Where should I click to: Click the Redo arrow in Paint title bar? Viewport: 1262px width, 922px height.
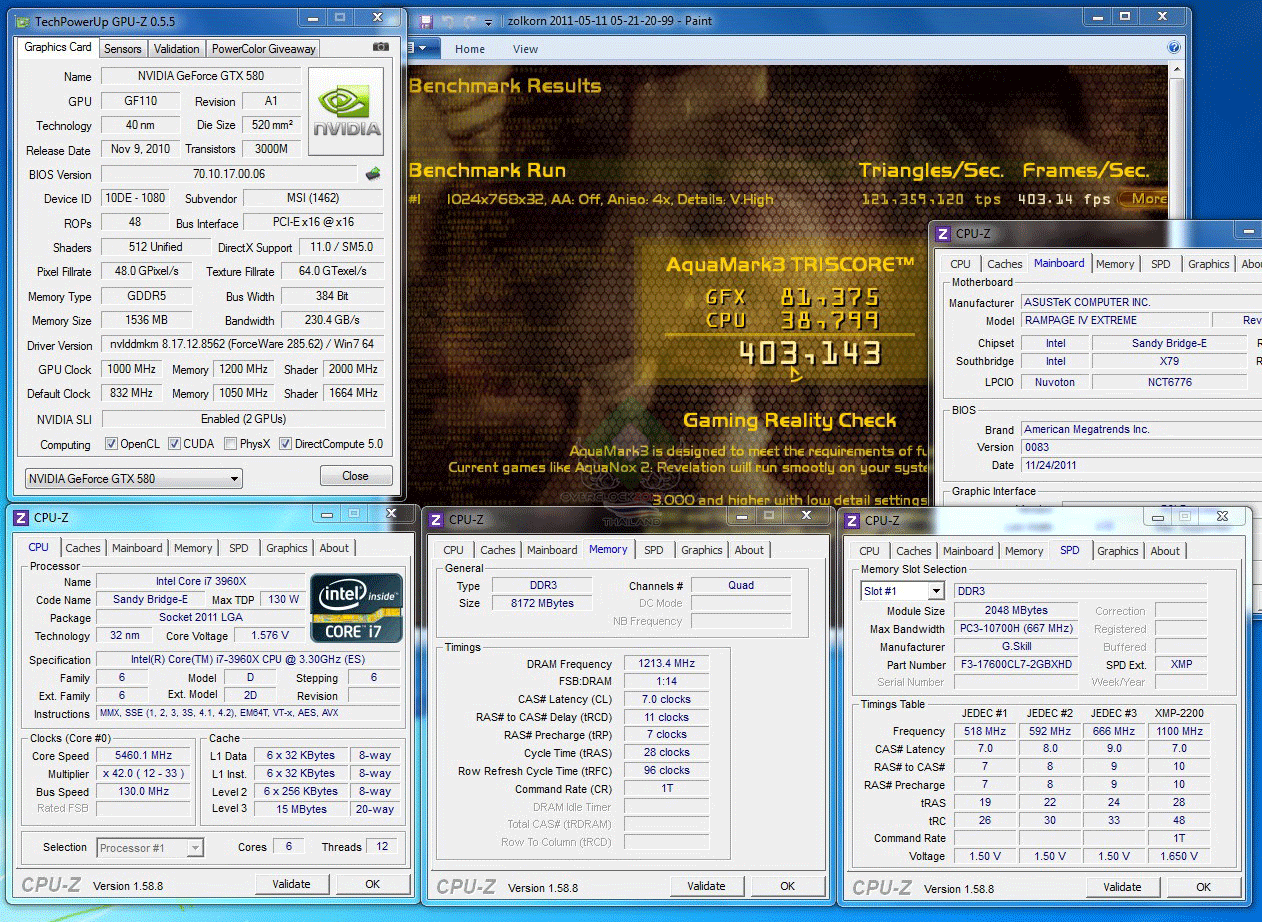pyautogui.click(x=469, y=21)
